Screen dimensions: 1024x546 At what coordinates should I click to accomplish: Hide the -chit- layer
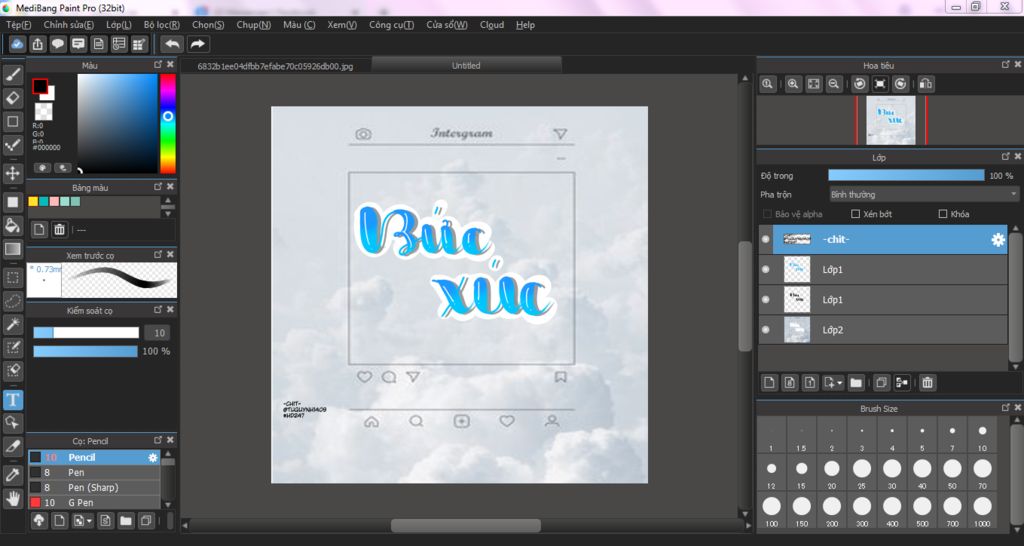point(765,239)
